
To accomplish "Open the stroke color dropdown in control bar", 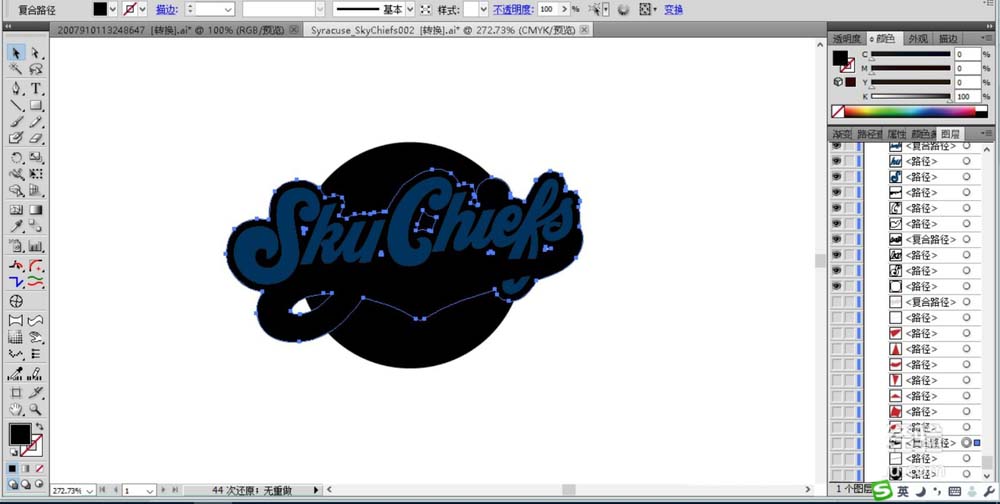I will (142, 10).
